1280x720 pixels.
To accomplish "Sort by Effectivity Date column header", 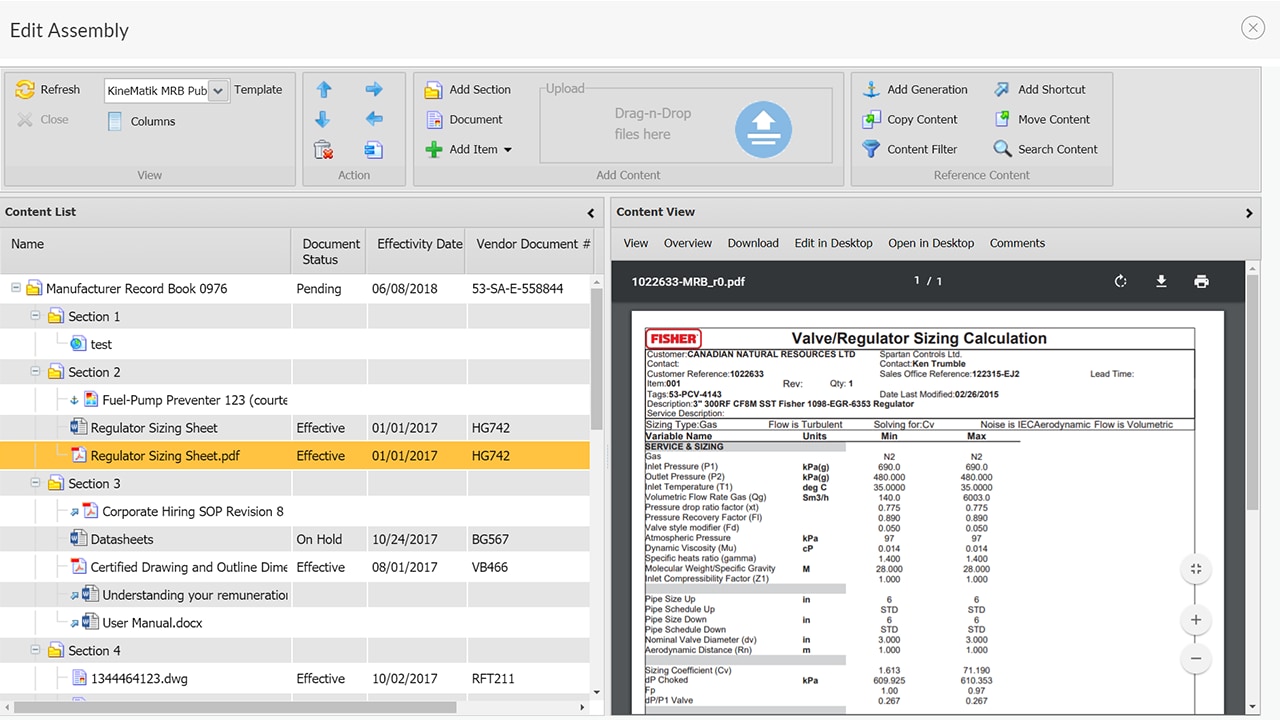I will (x=417, y=251).
